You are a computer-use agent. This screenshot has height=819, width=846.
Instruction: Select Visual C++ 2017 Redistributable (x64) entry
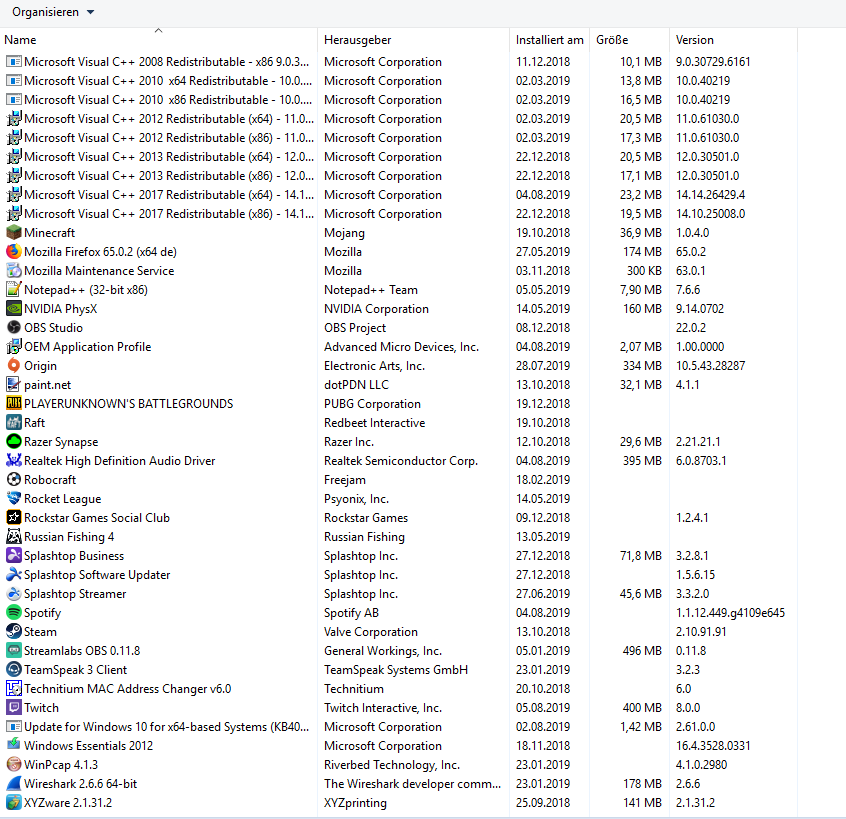[169, 195]
